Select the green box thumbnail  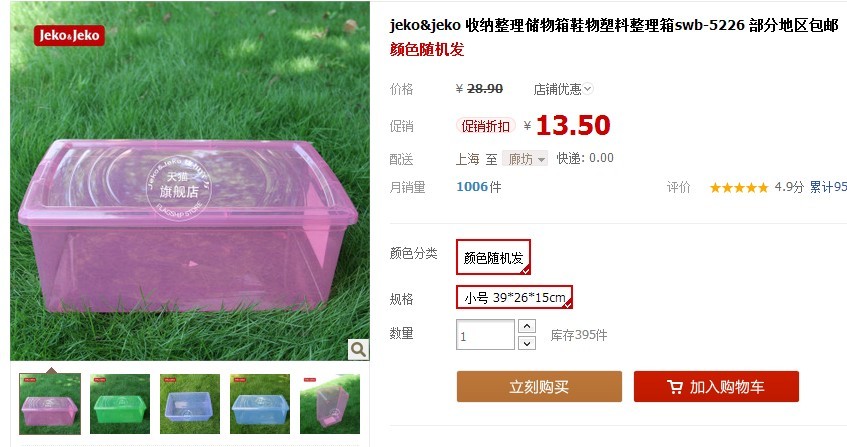point(120,404)
